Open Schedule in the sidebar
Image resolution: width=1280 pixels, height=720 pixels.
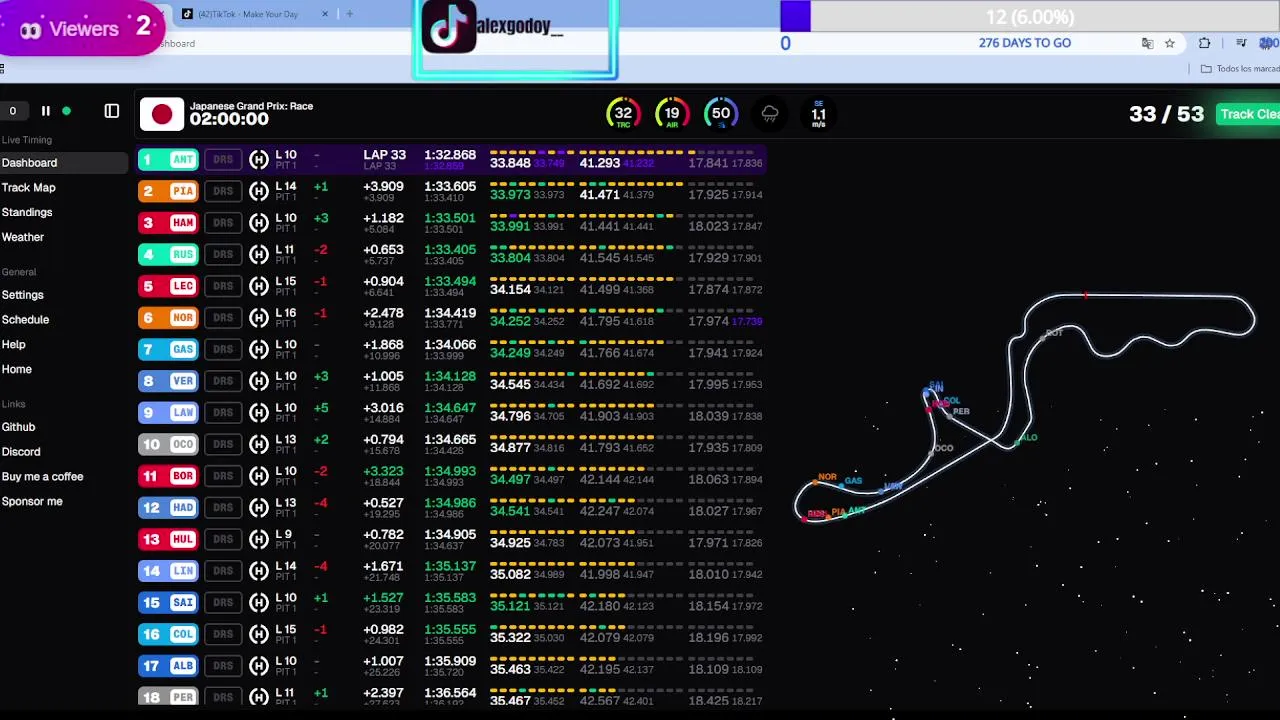click(x=25, y=320)
